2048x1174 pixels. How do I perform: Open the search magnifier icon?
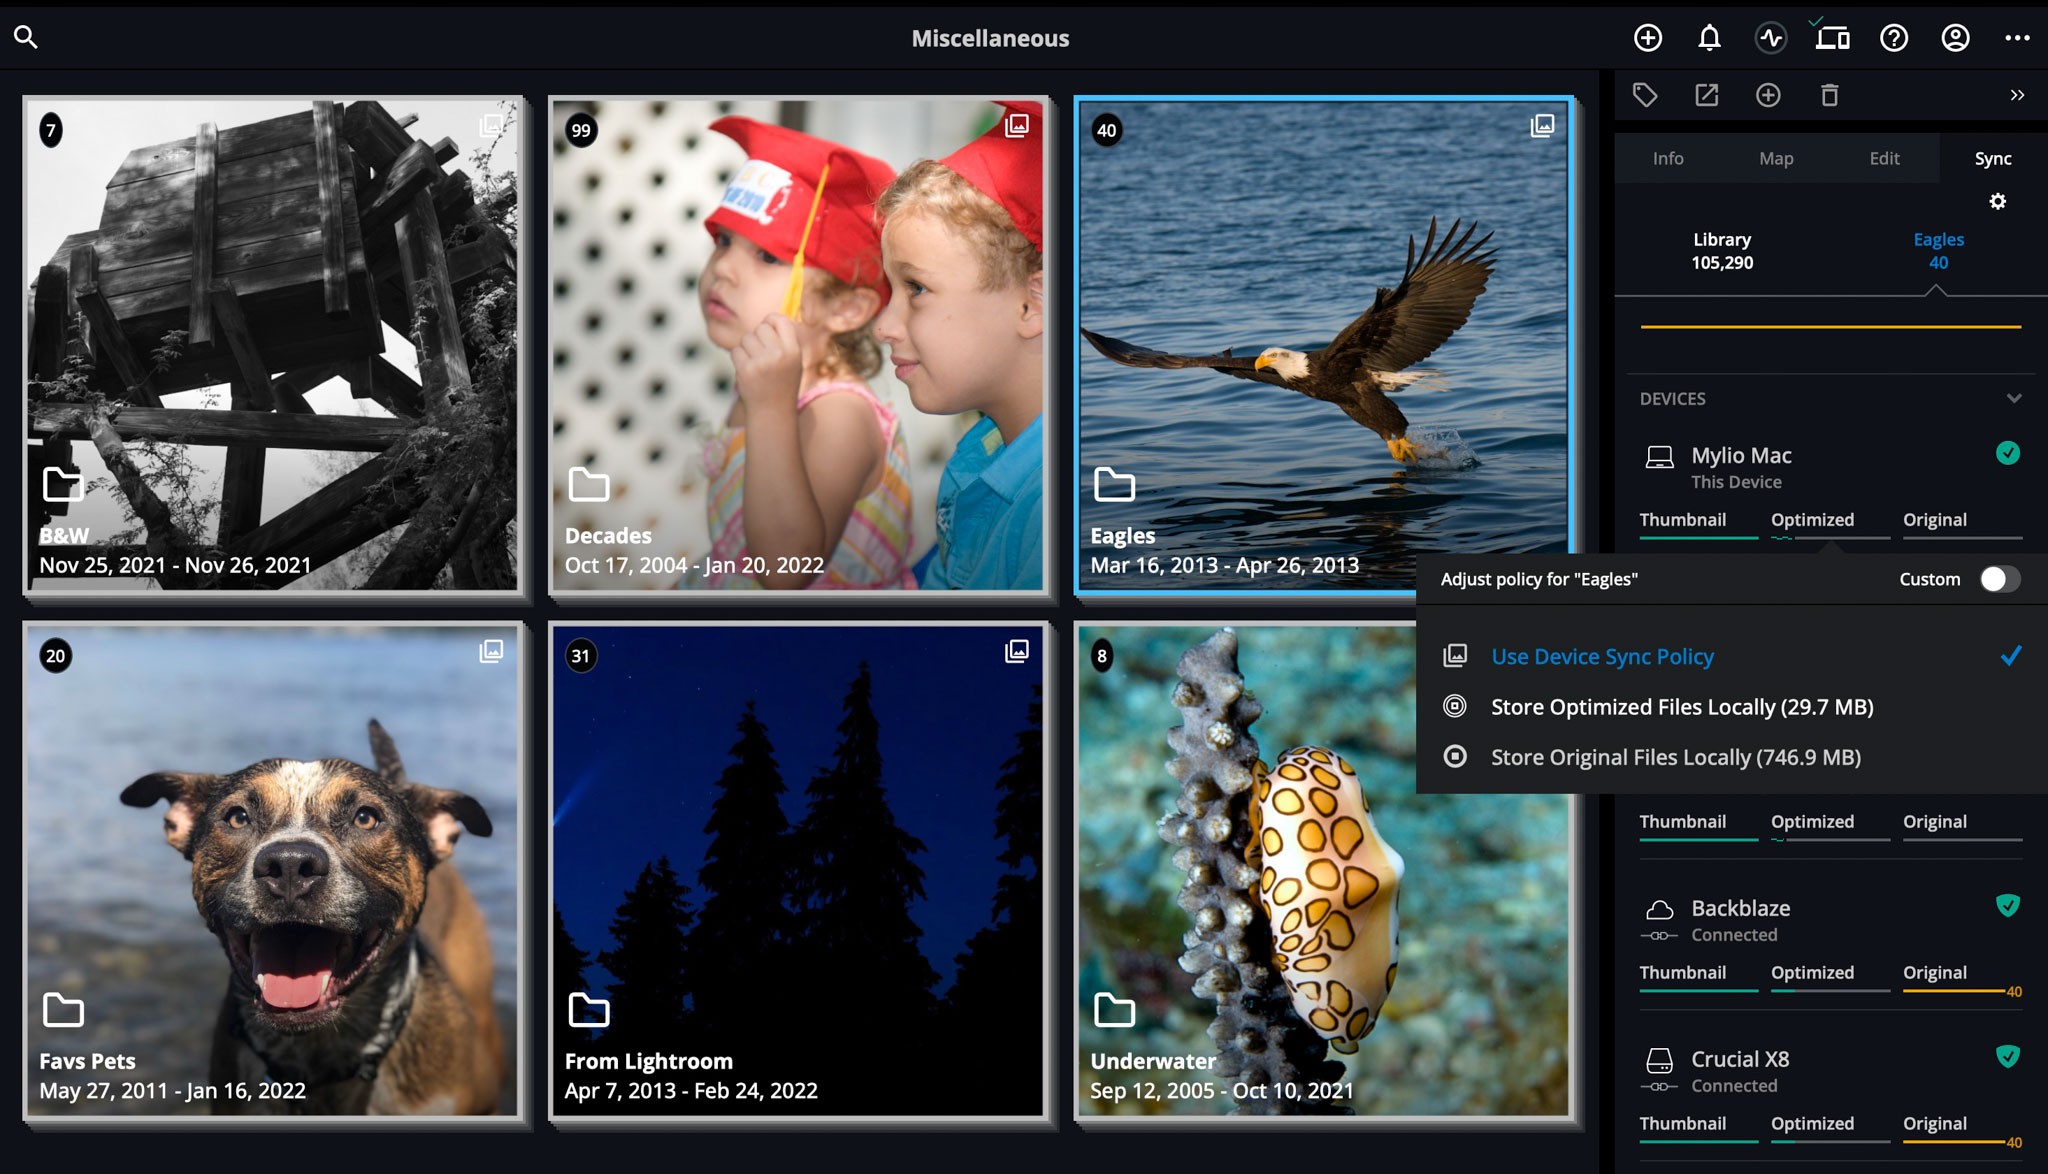(26, 37)
